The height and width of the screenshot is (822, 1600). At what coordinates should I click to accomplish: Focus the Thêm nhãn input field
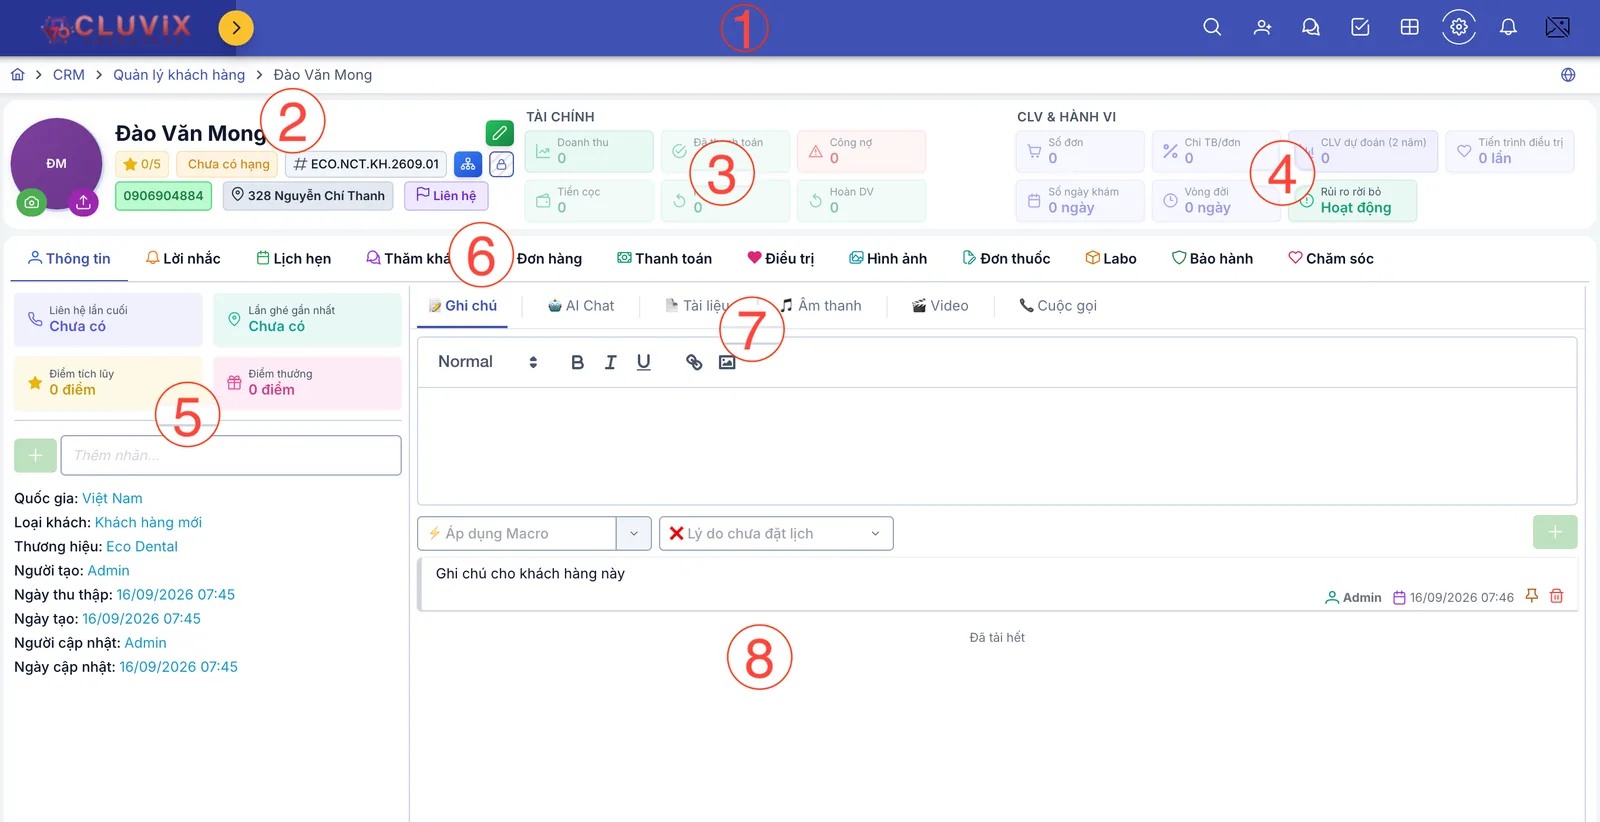231,455
